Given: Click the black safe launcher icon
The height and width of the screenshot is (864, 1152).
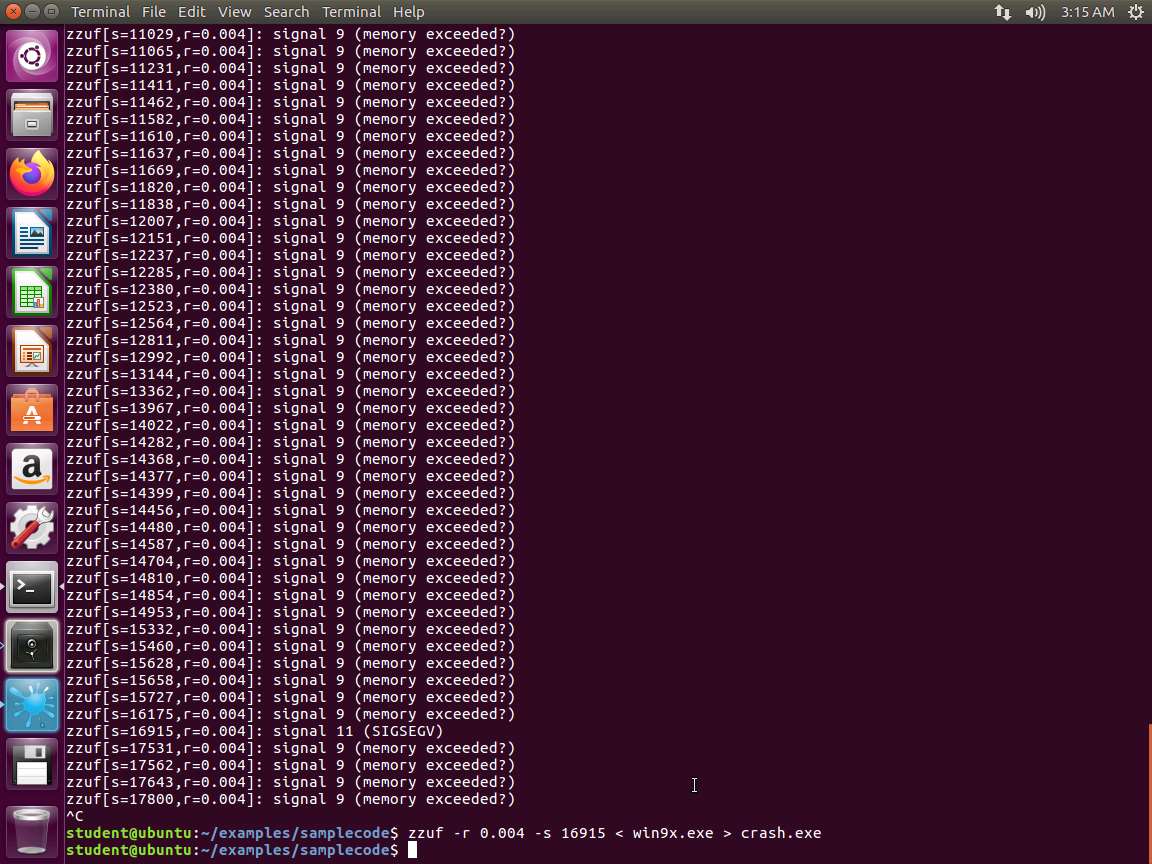Looking at the screenshot, I should [32, 647].
